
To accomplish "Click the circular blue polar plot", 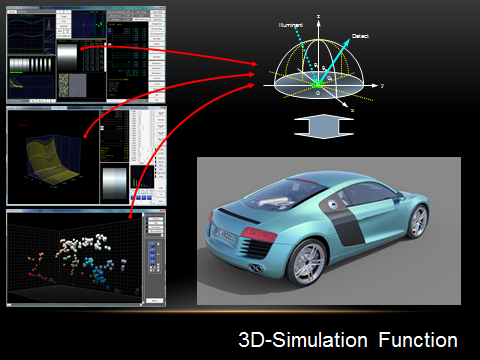I will (x=83, y=25).
